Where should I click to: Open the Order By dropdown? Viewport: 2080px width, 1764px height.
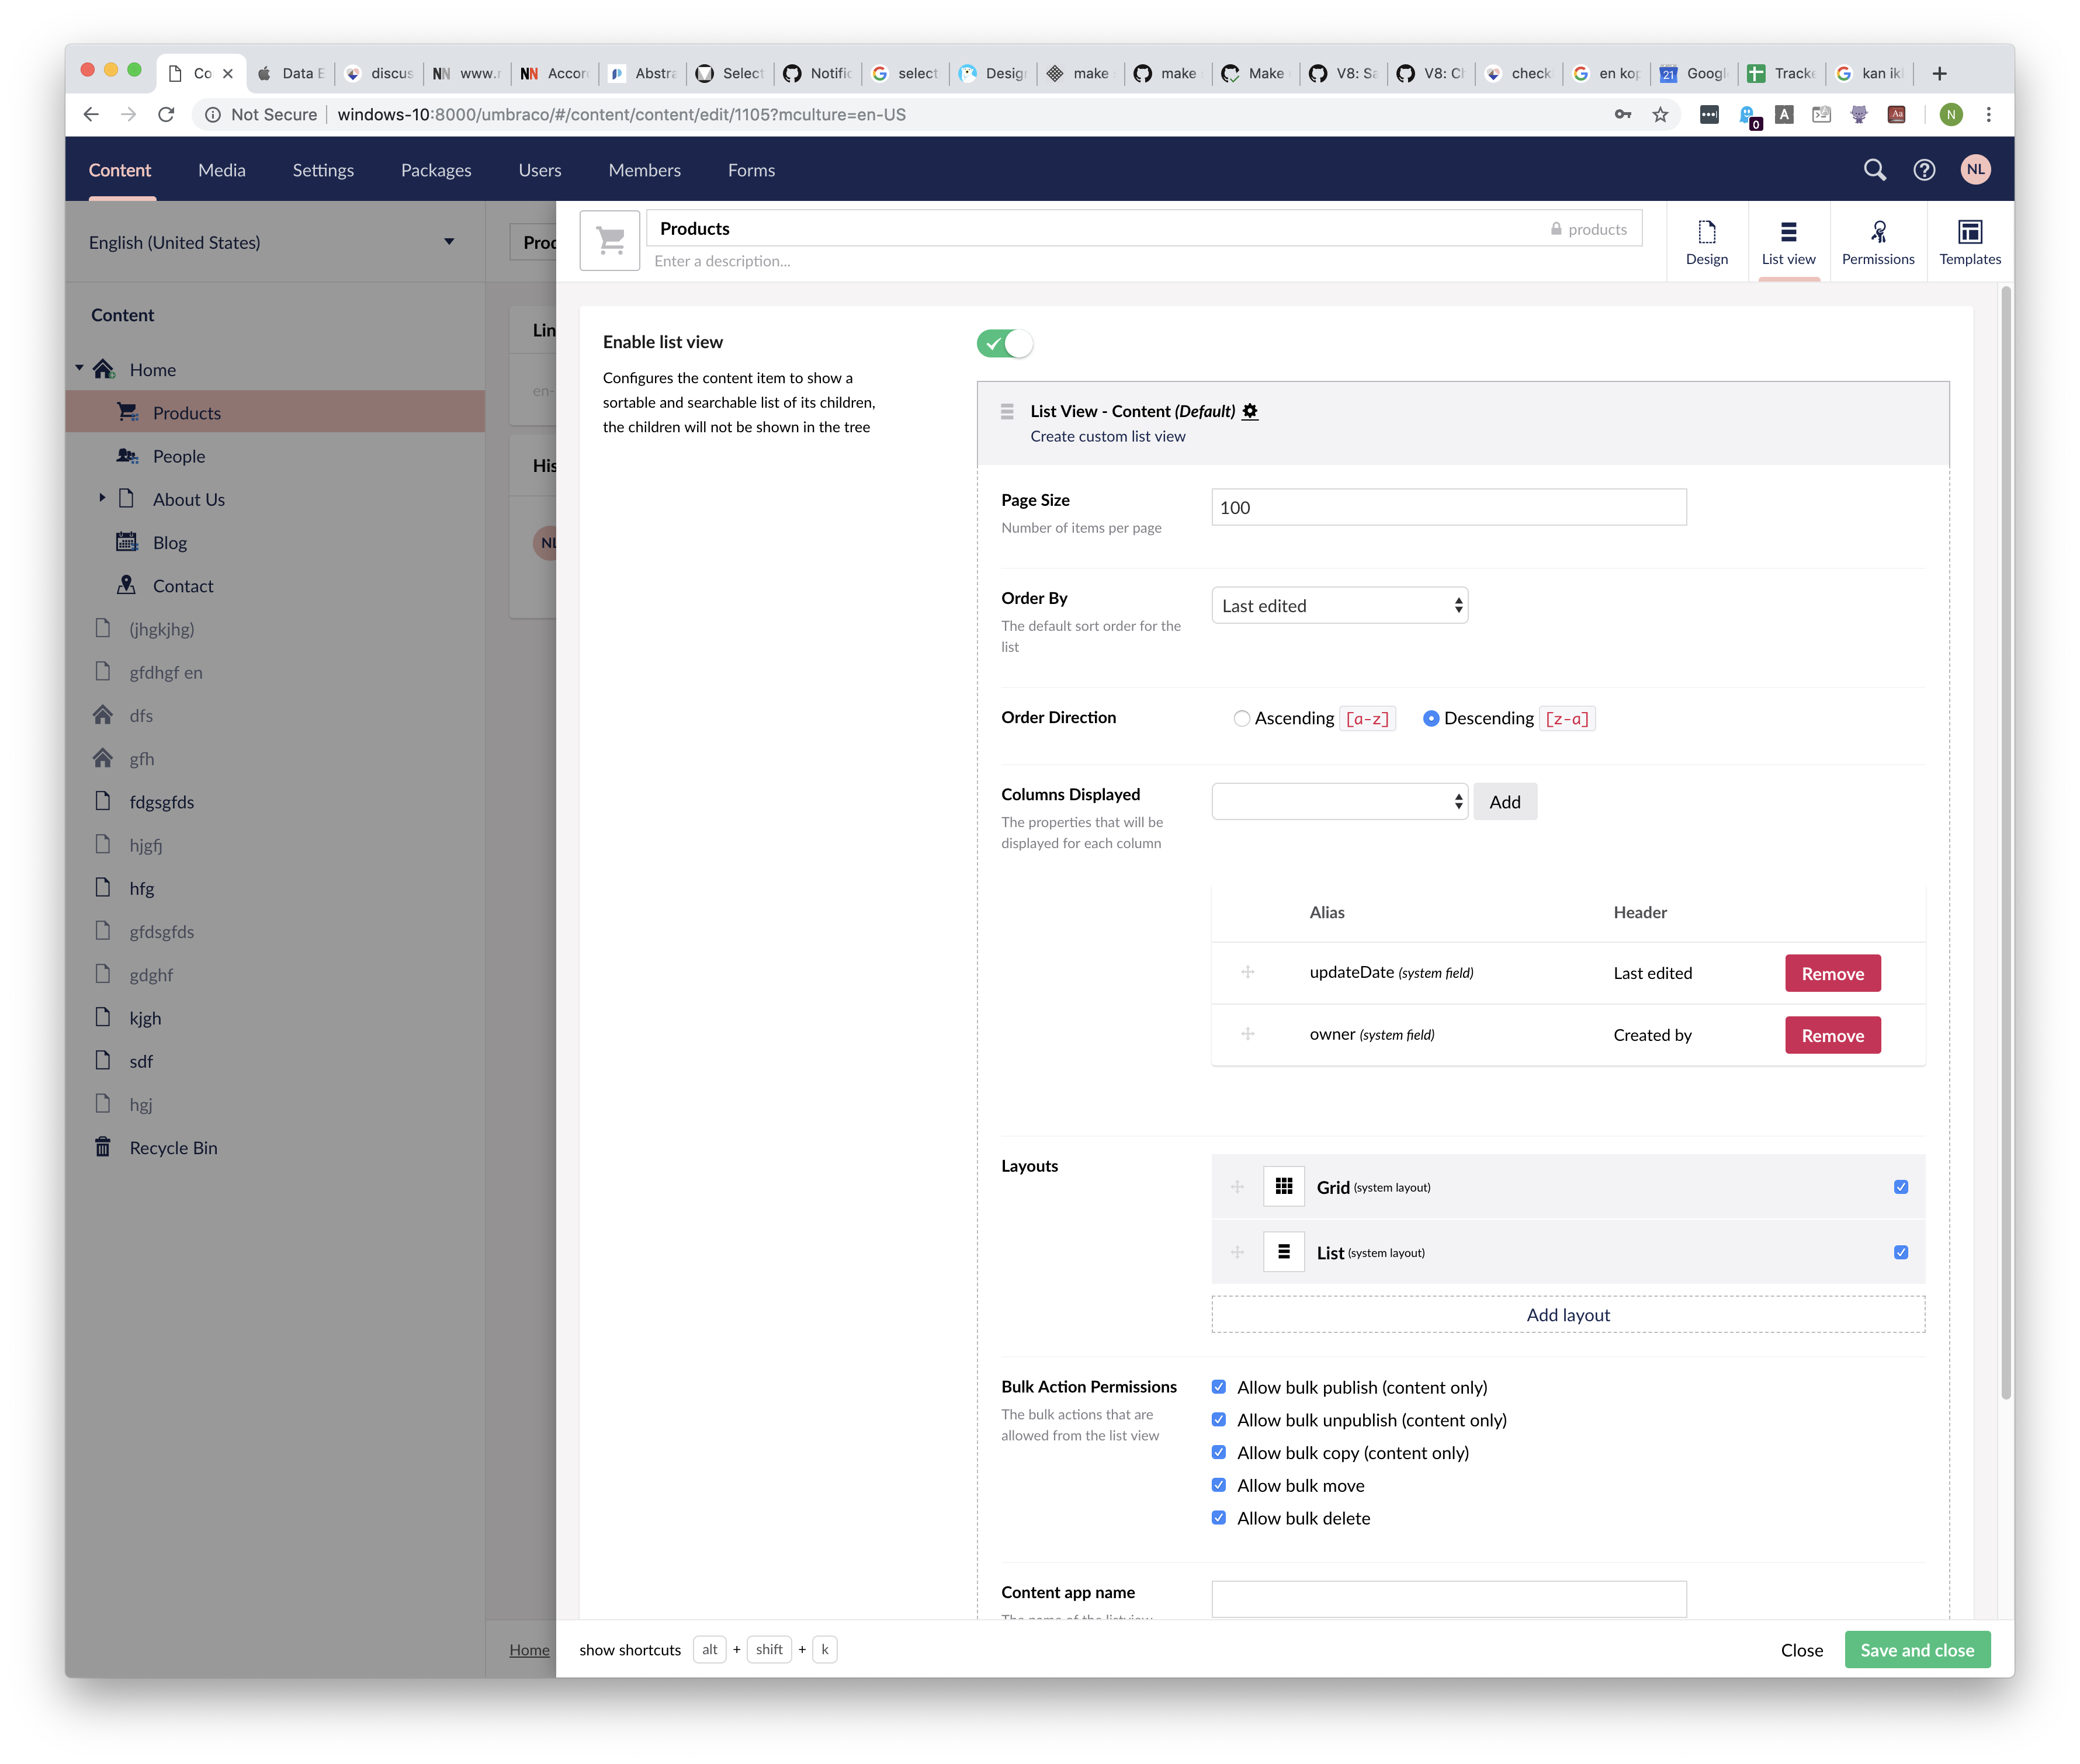click(1339, 605)
